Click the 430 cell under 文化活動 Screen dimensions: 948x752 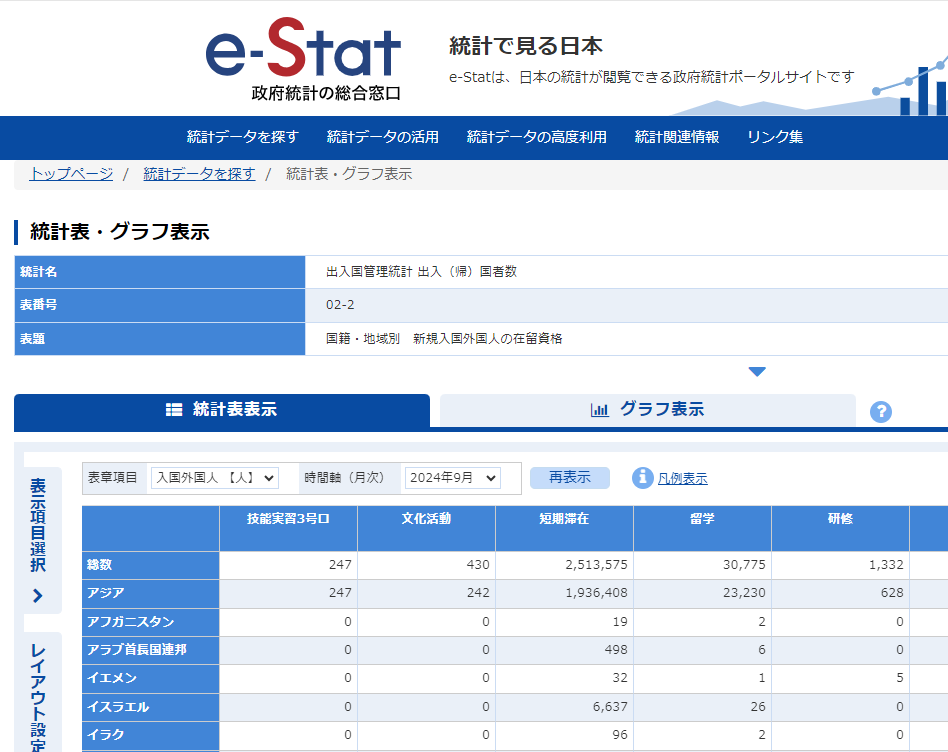pos(426,565)
